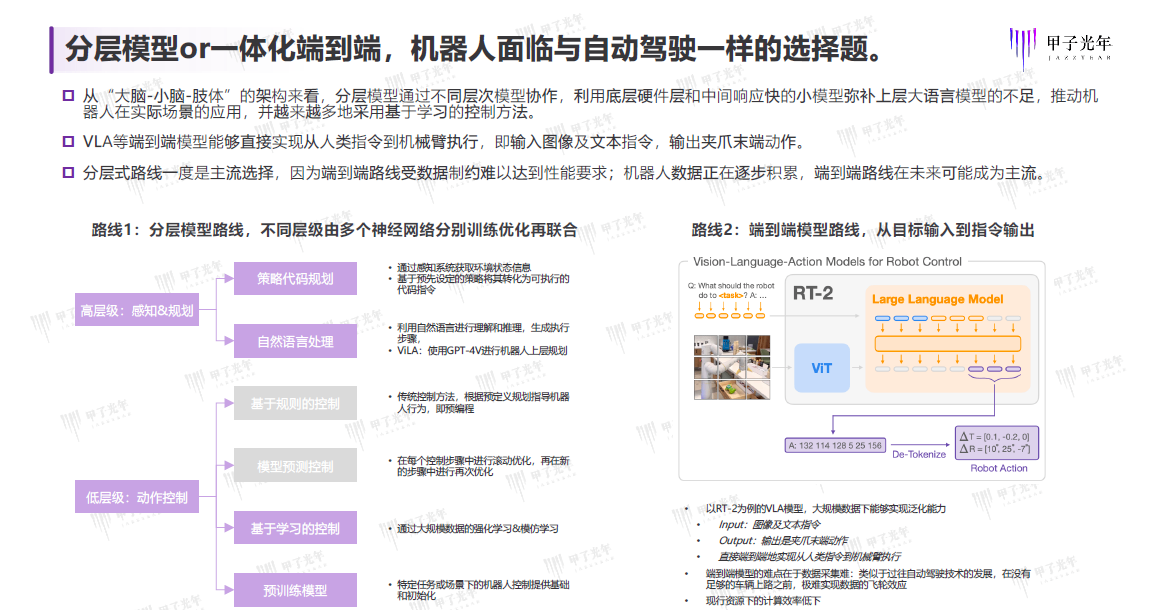Click the grey 基于规则的控制 box
The width and height of the screenshot is (1162, 610).
(295, 404)
